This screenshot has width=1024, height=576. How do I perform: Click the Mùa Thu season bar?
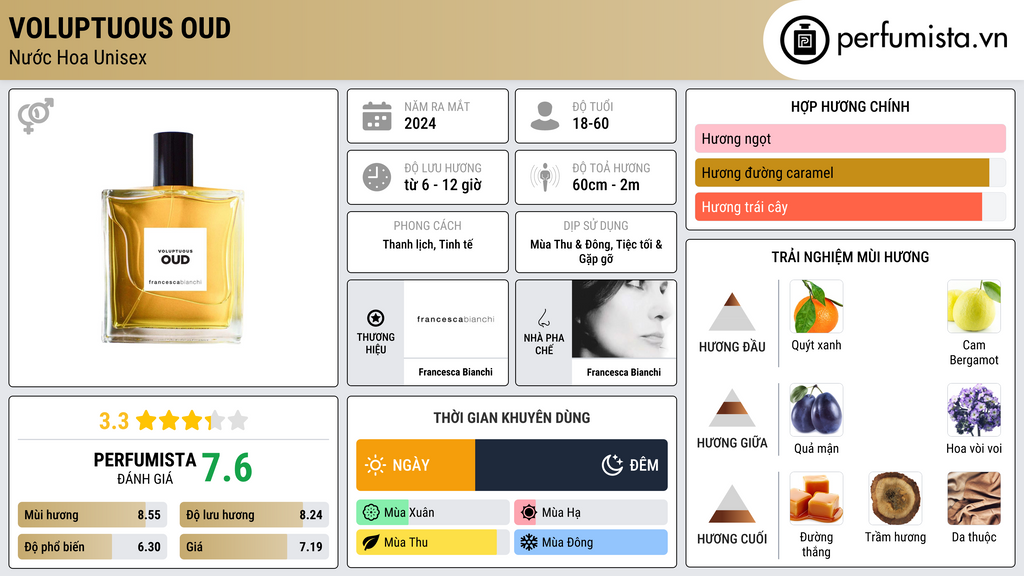[x=432, y=542]
